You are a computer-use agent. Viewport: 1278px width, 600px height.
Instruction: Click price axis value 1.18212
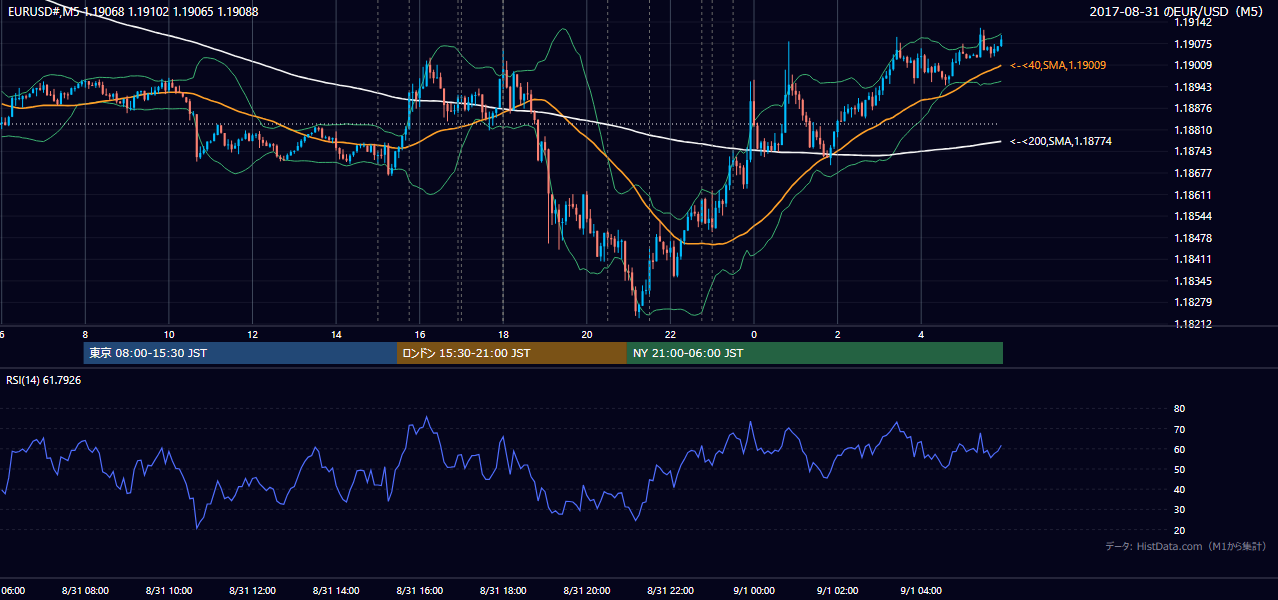pyautogui.click(x=1195, y=324)
